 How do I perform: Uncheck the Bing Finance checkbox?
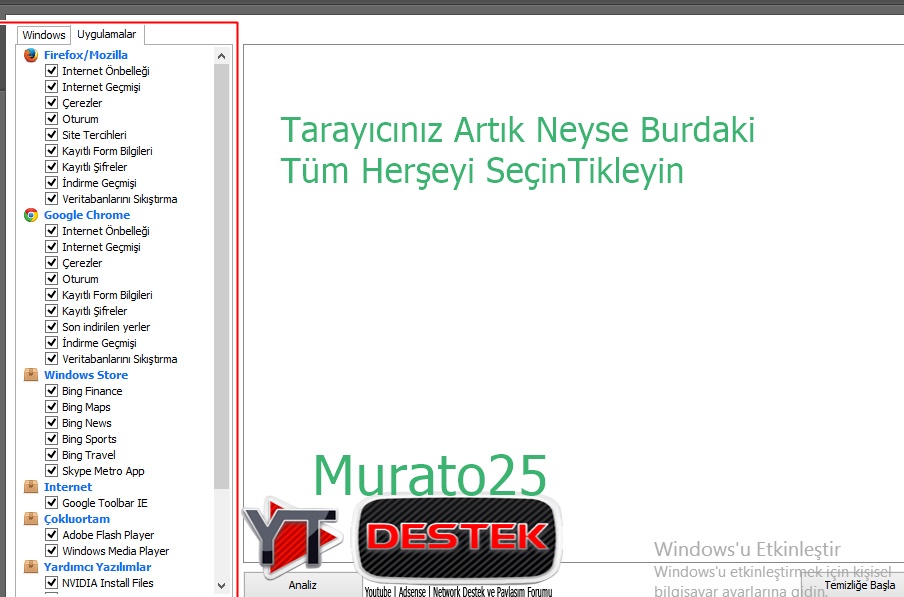[x=51, y=391]
